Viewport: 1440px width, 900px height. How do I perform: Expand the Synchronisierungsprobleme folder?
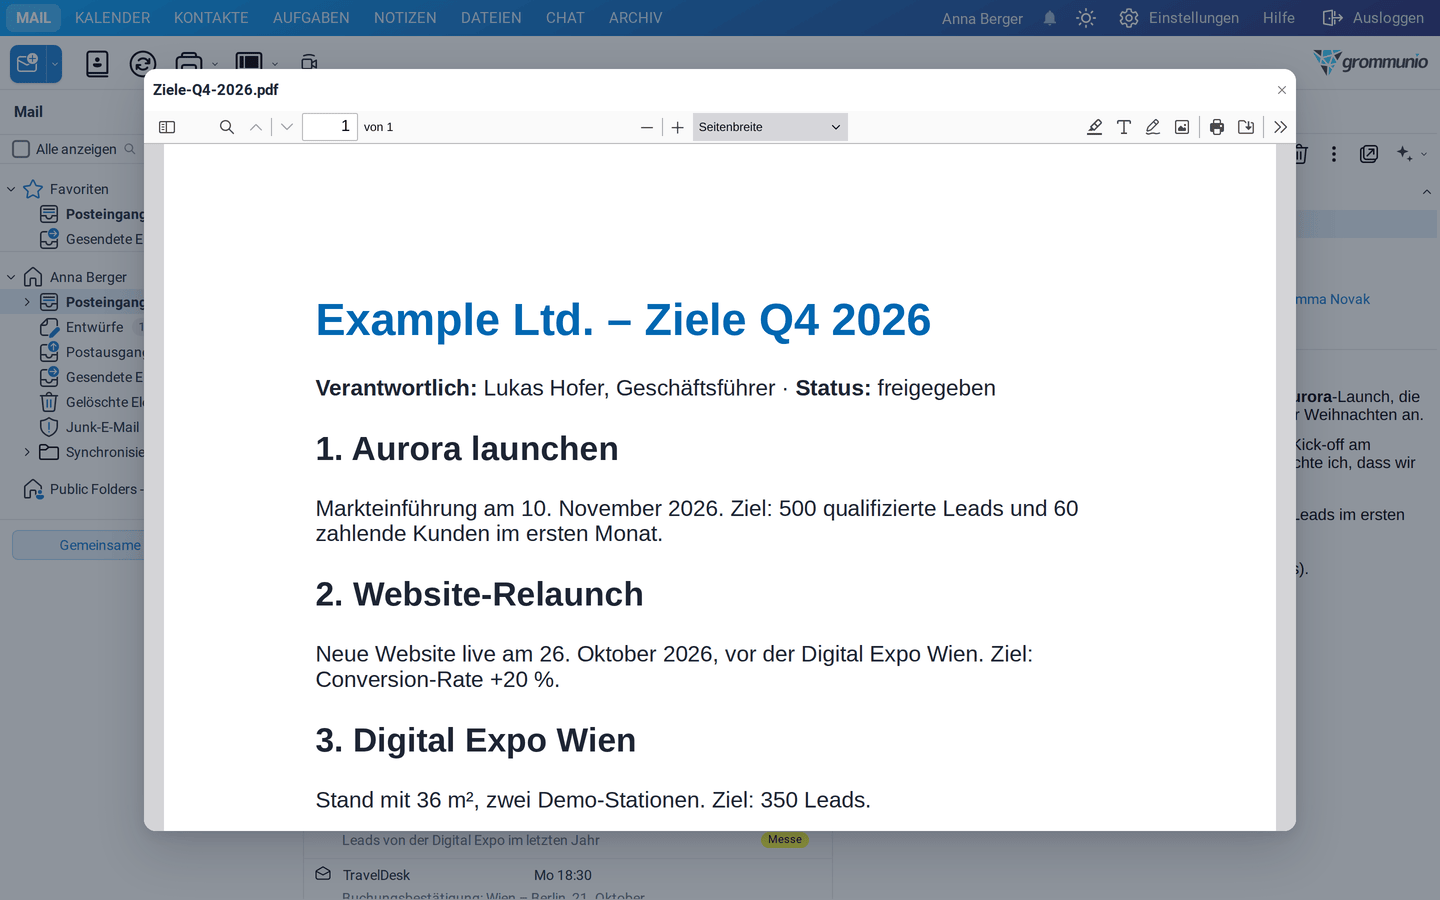pos(27,452)
